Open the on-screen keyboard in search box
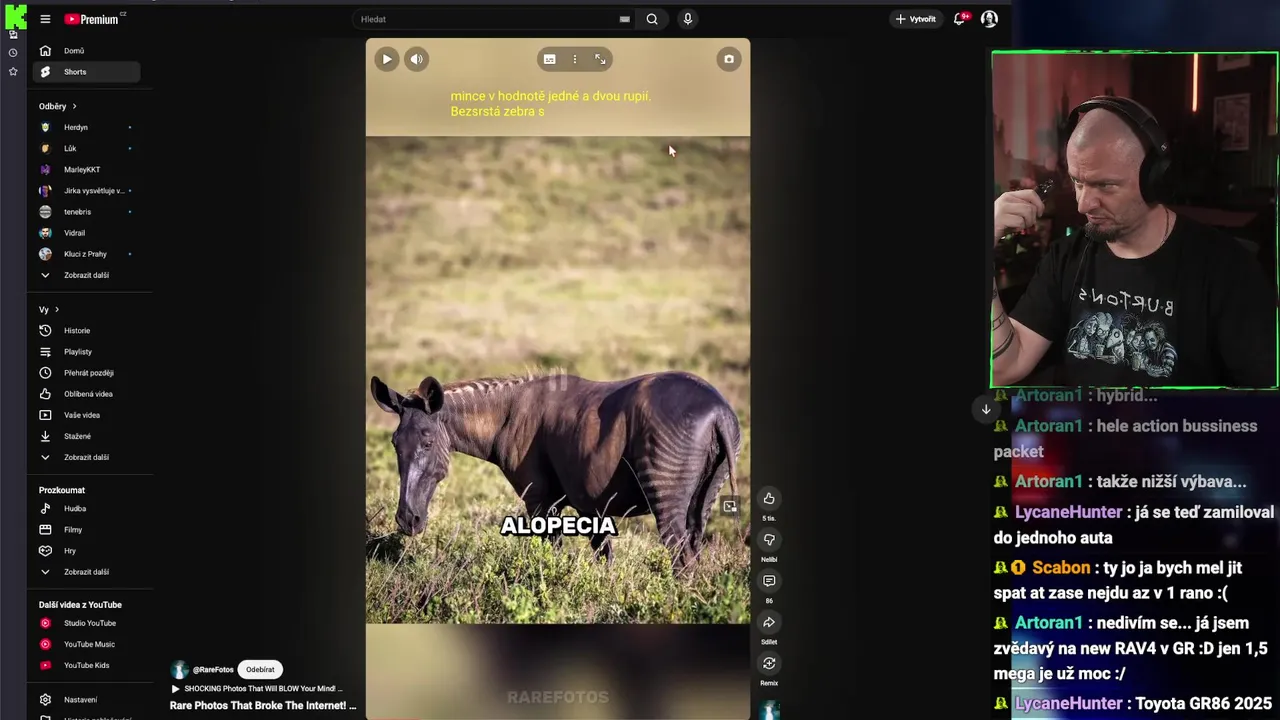Image resolution: width=1280 pixels, height=720 pixels. (625, 19)
